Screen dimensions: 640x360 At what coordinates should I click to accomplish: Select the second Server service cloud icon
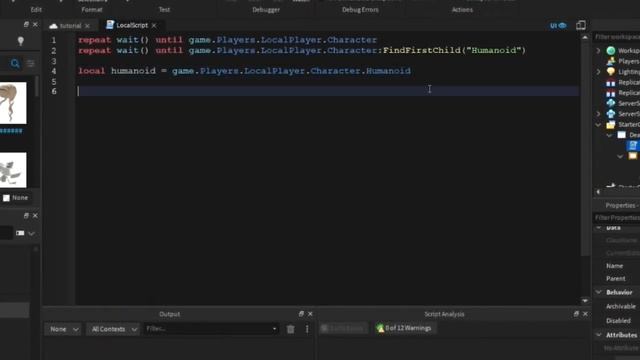coord(611,114)
